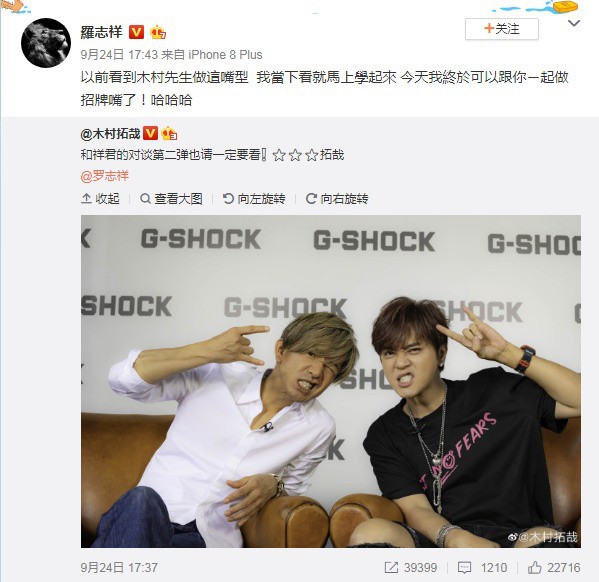Rotate the image right with 向右旋转
Screen dimensions: 599x582
(337, 199)
